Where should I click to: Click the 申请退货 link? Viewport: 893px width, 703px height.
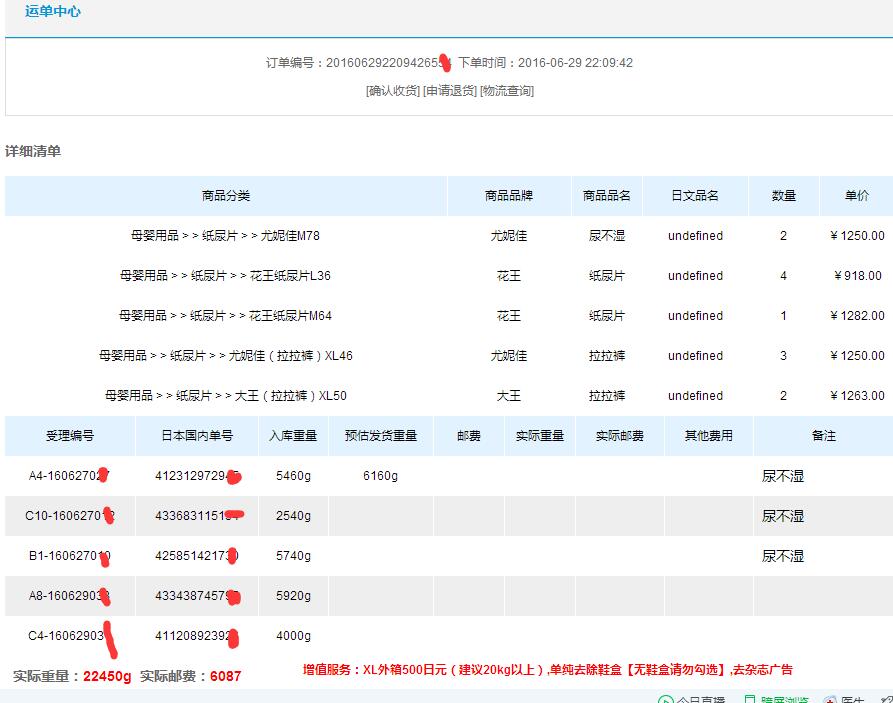coord(450,91)
